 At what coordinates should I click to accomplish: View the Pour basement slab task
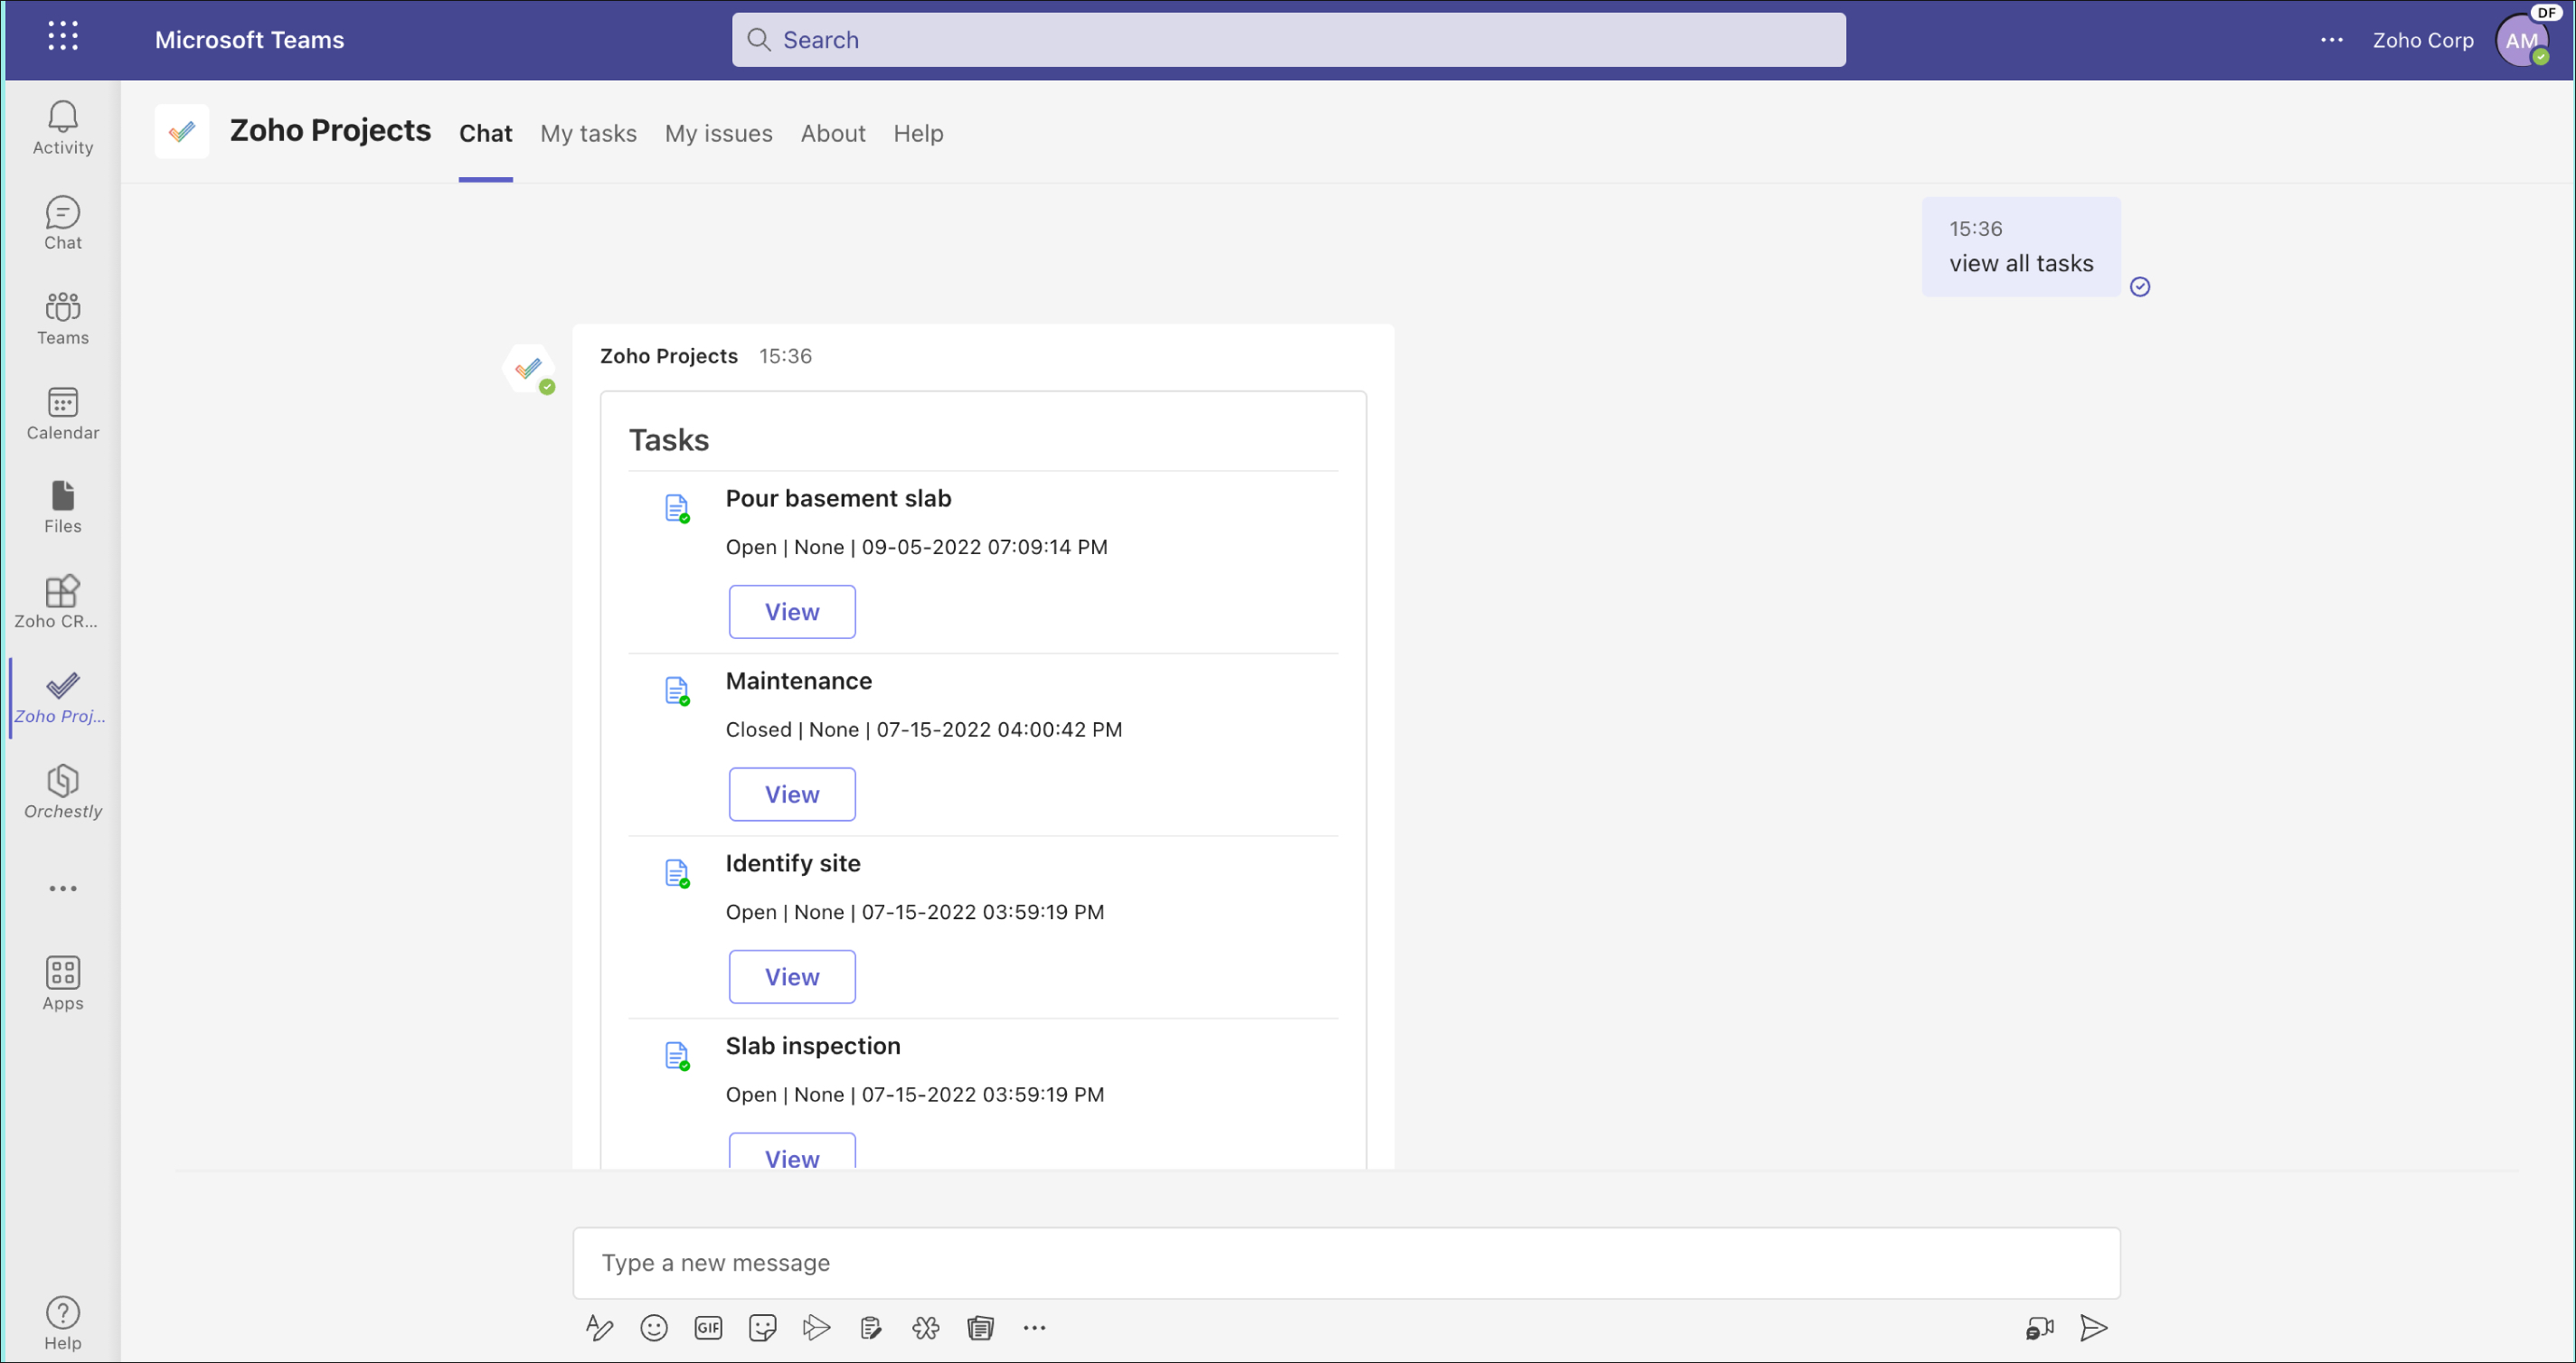(x=791, y=612)
